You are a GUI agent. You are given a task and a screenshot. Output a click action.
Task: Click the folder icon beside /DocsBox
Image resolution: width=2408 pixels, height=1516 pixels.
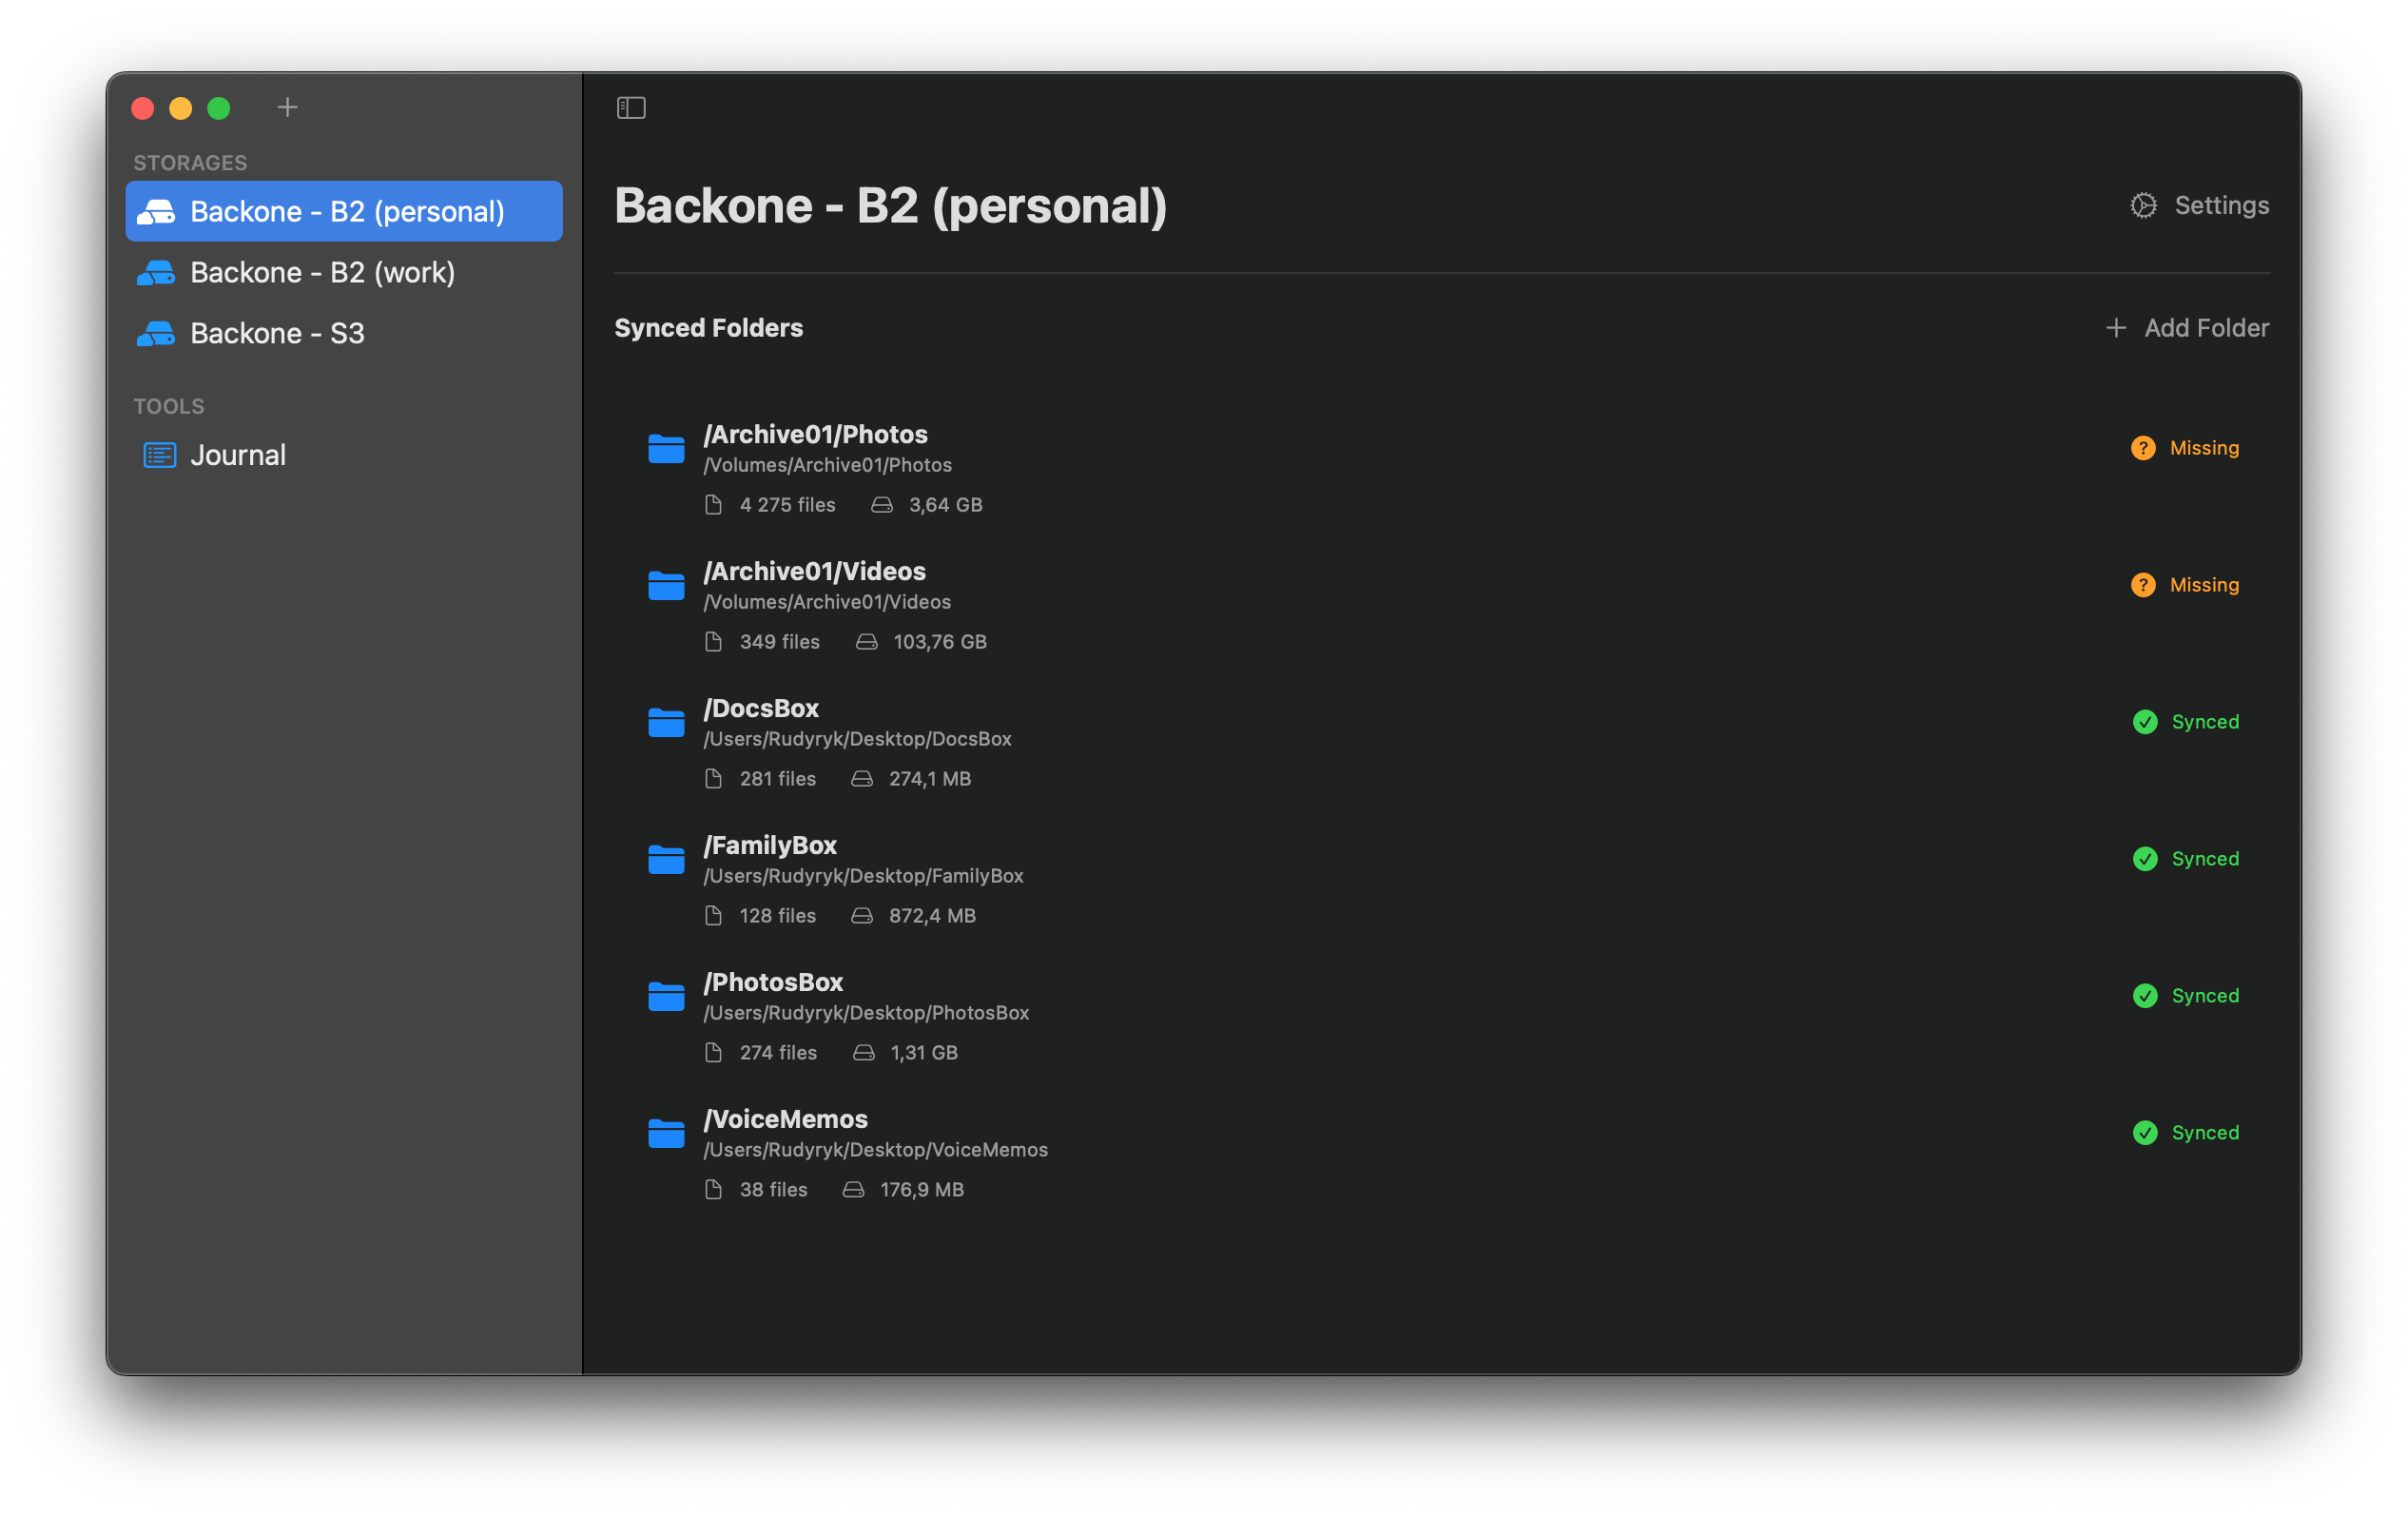[x=666, y=723]
